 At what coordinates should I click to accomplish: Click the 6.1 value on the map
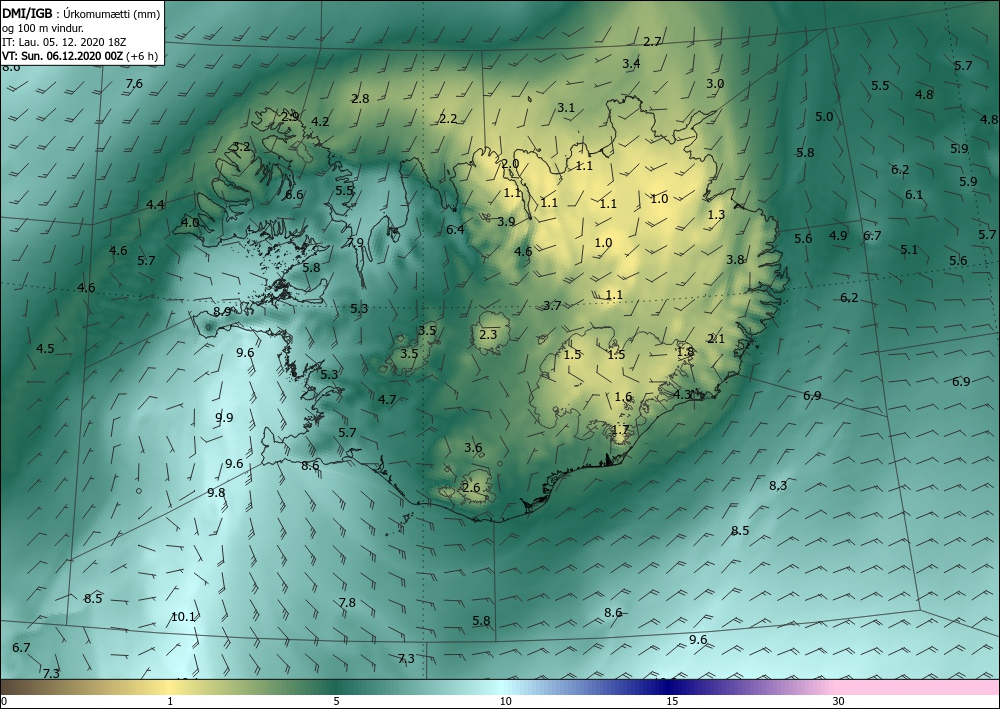[x=914, y=195]
